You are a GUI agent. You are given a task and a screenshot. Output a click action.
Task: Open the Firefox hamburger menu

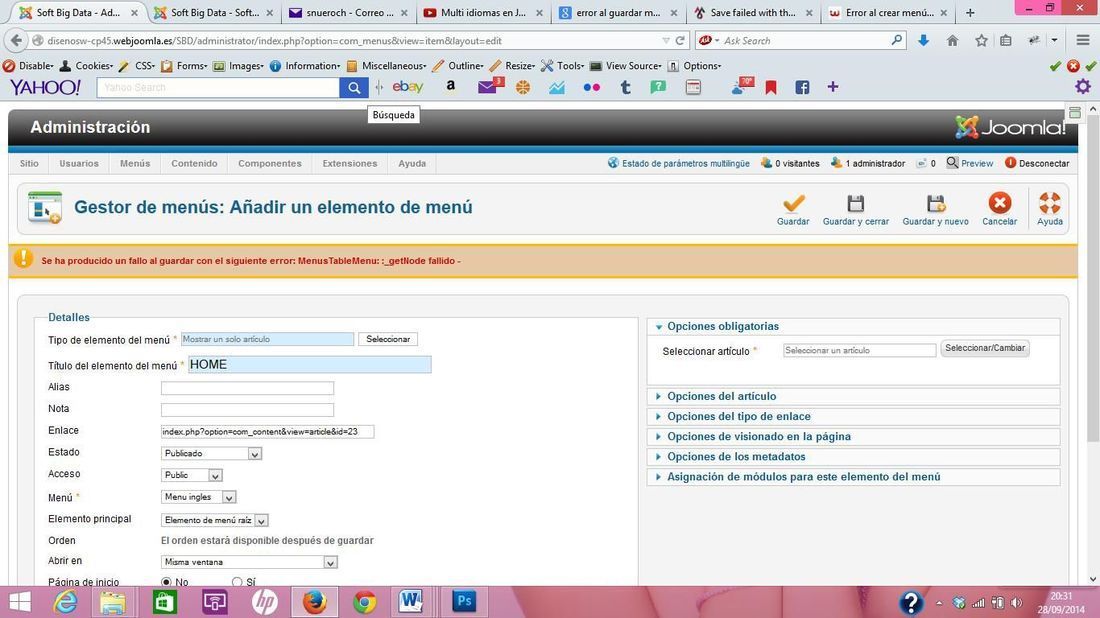1082,41
